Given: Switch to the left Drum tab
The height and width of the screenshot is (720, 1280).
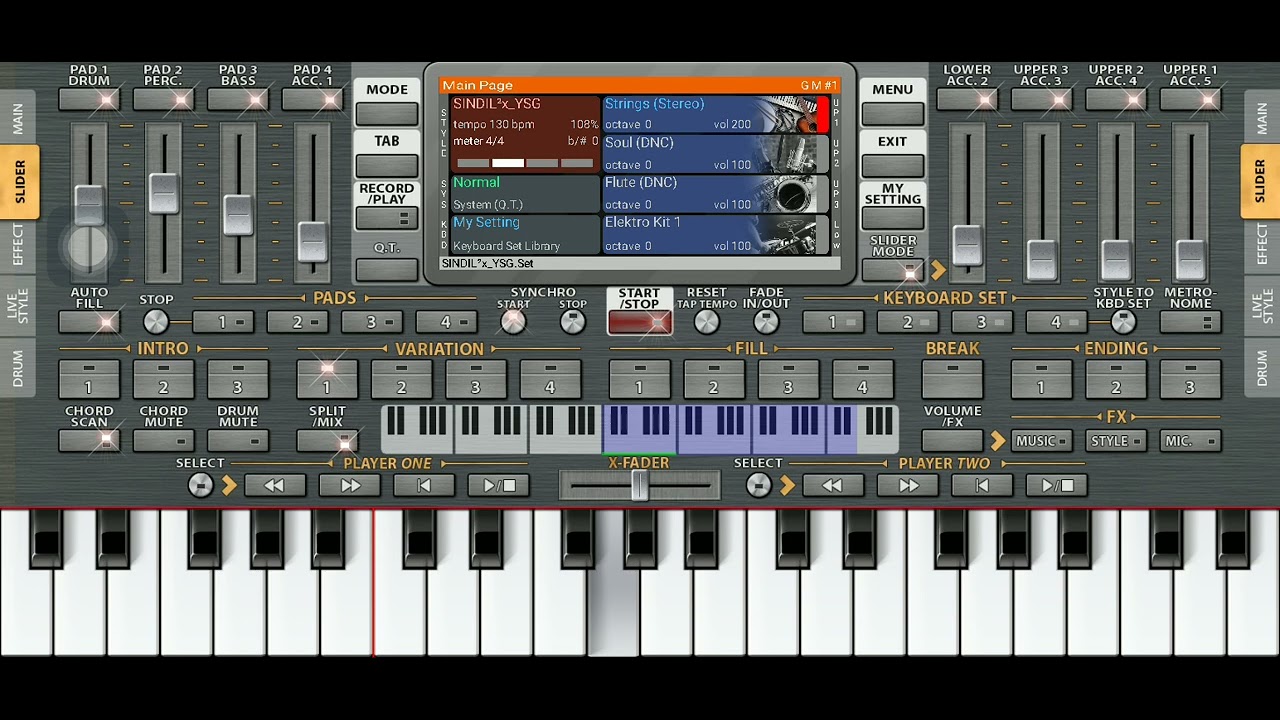Looking at the screenshot, I should click(x=18, y=368).
